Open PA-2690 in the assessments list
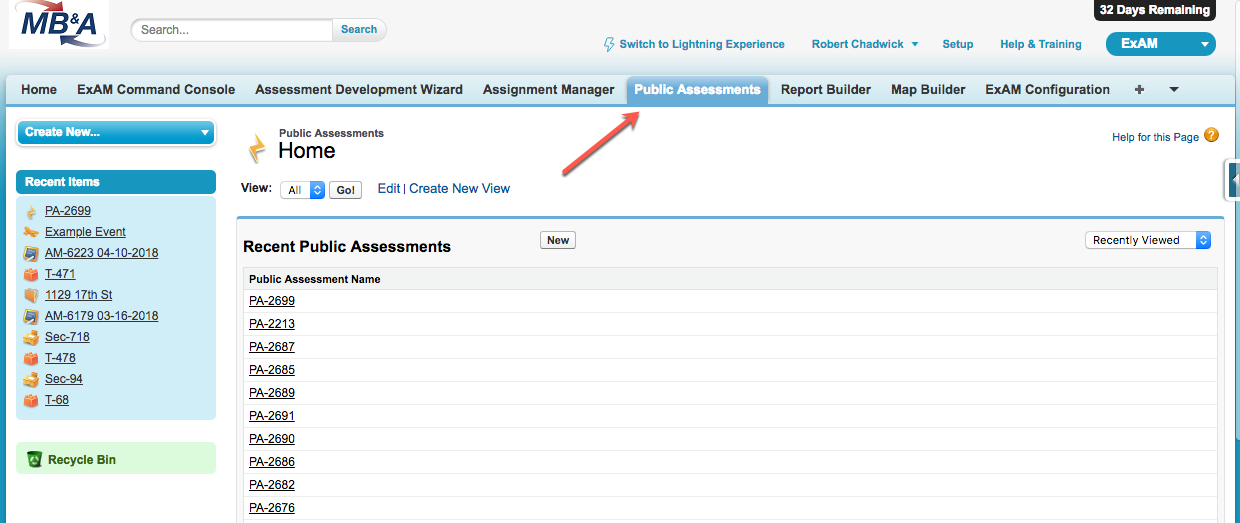Image resolution: width=1240 pixels, height=523 pixels. point(272,439)
